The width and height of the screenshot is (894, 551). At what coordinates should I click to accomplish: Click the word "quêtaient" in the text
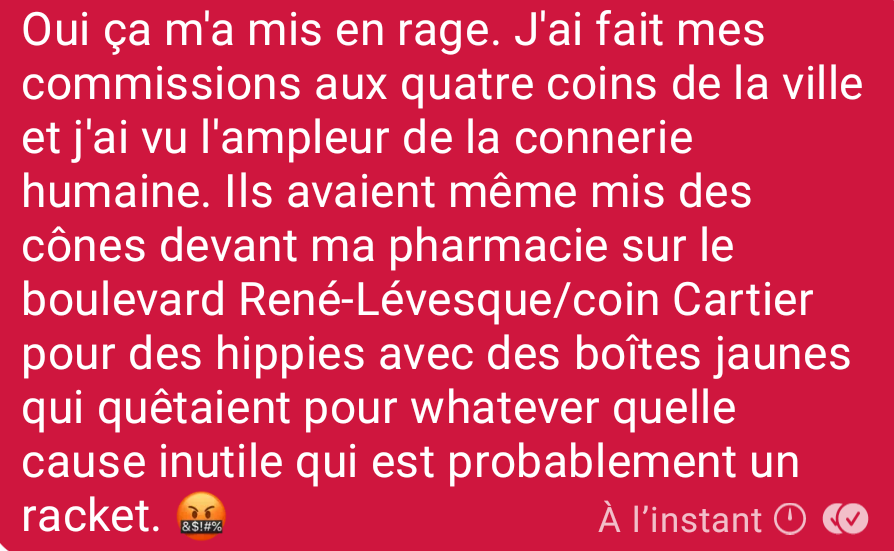click(x=194, y=408)
